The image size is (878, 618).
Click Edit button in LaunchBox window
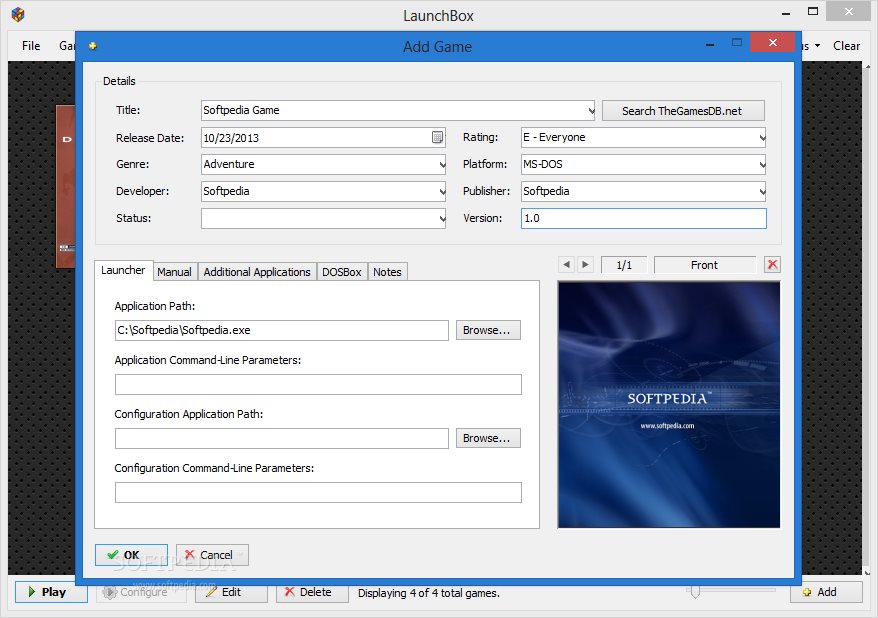[231, 592]
